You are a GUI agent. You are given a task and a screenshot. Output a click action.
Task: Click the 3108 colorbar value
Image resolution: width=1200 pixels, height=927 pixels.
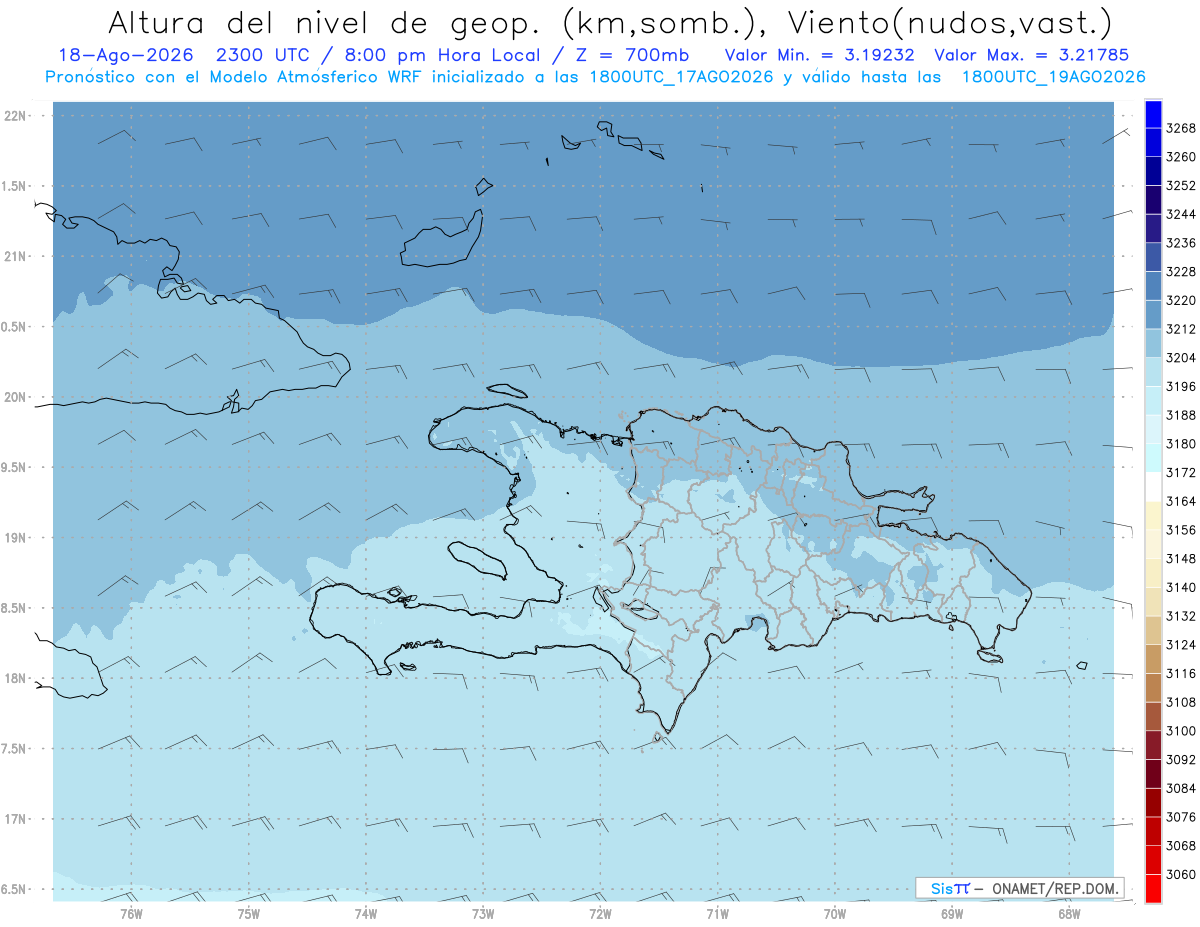point(1181,703)
